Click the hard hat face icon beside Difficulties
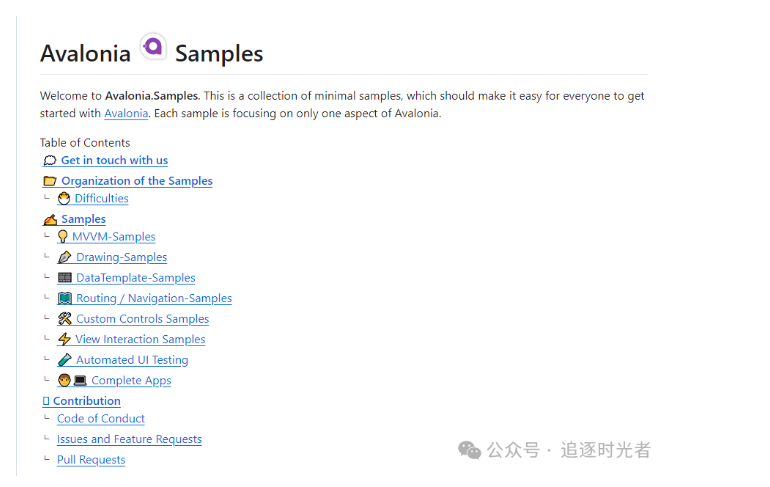This screenshot has width=770, height=487. tap(64, 198)
